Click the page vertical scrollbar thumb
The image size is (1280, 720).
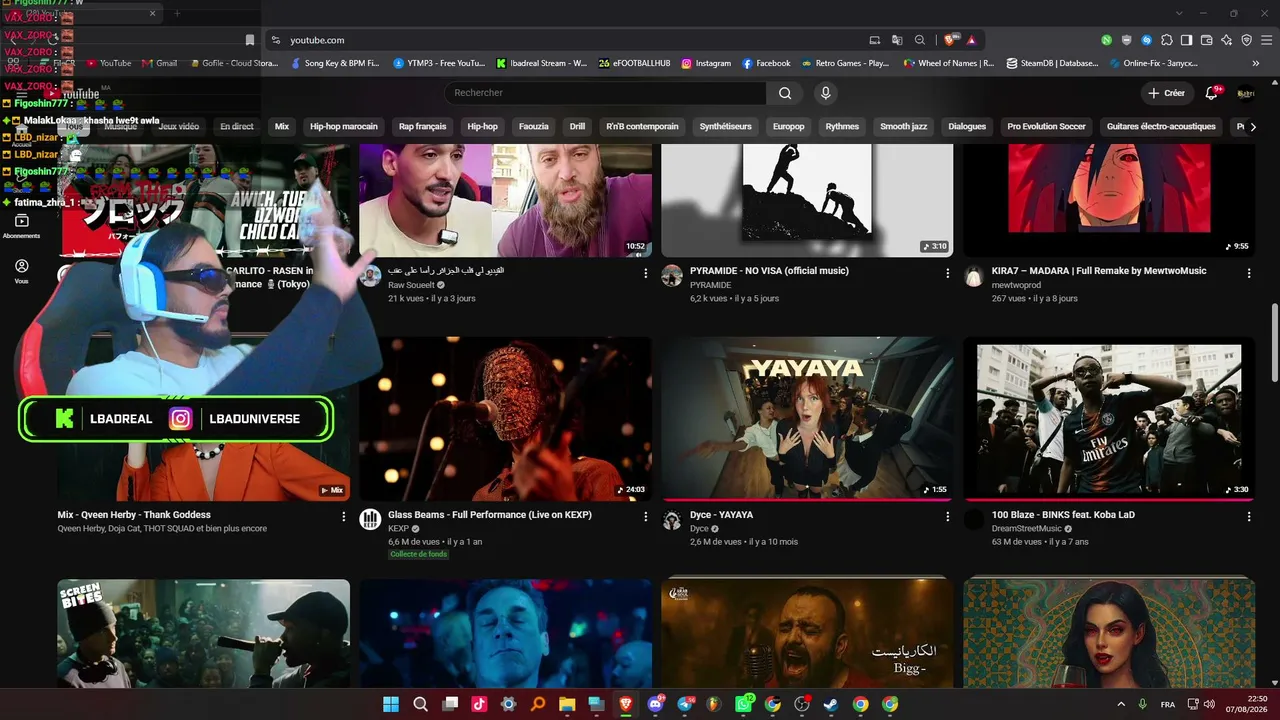click(1274, 341)
